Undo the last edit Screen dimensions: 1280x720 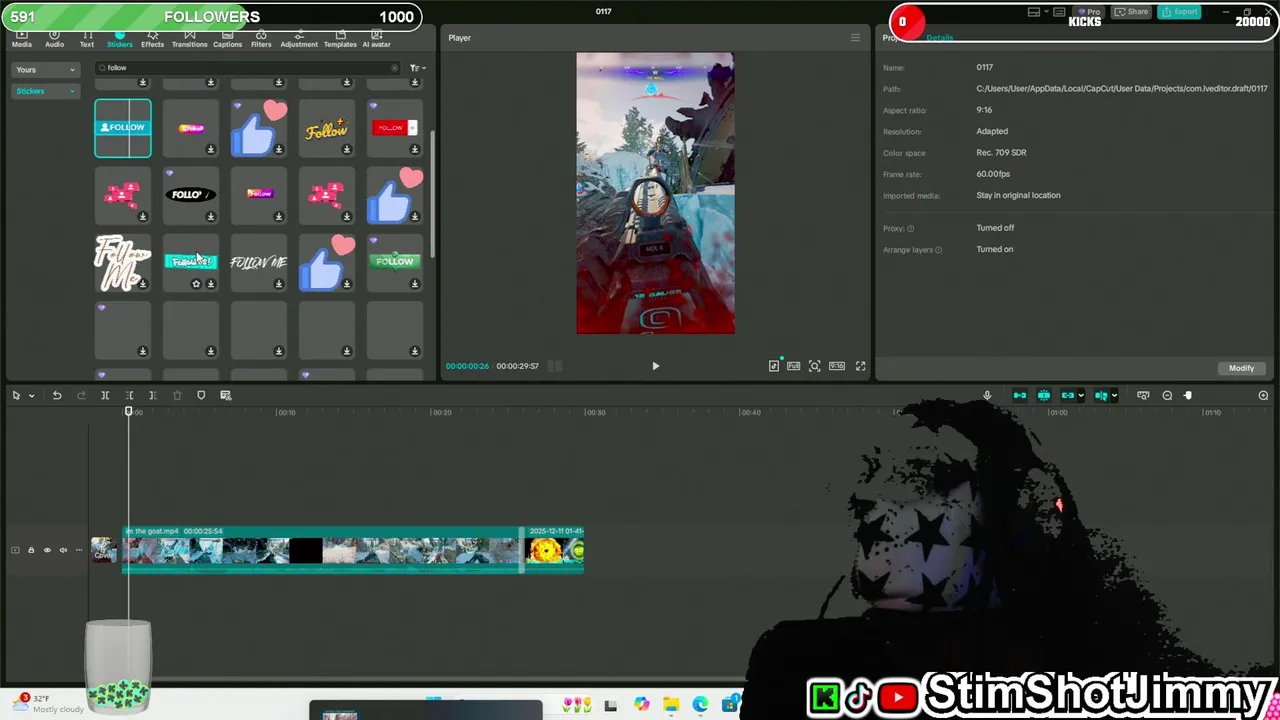(x=57, y=396)
